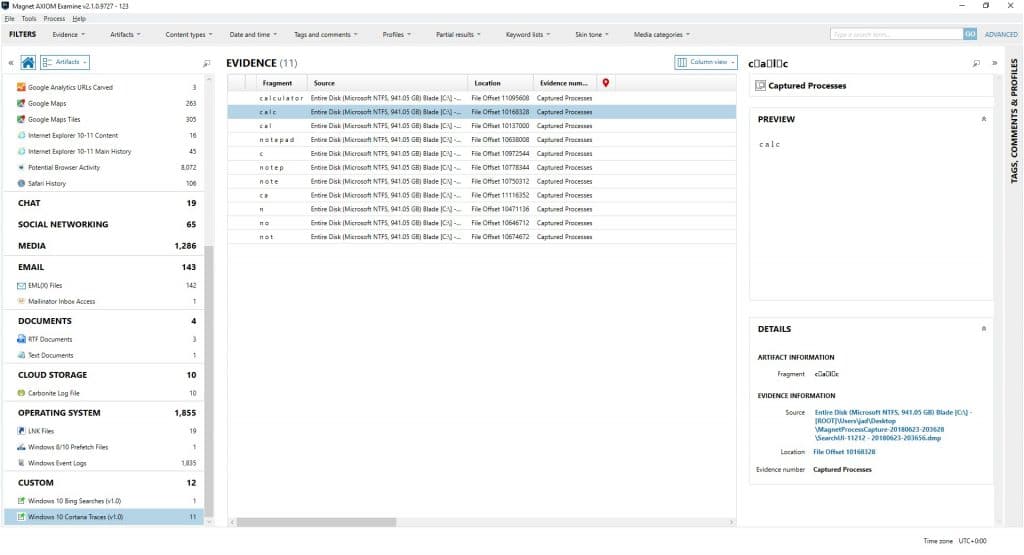Open Internet Explorer 10-11 Content icon
Viewport: 1024px width, 555px height.
click(x=21, y=135)
